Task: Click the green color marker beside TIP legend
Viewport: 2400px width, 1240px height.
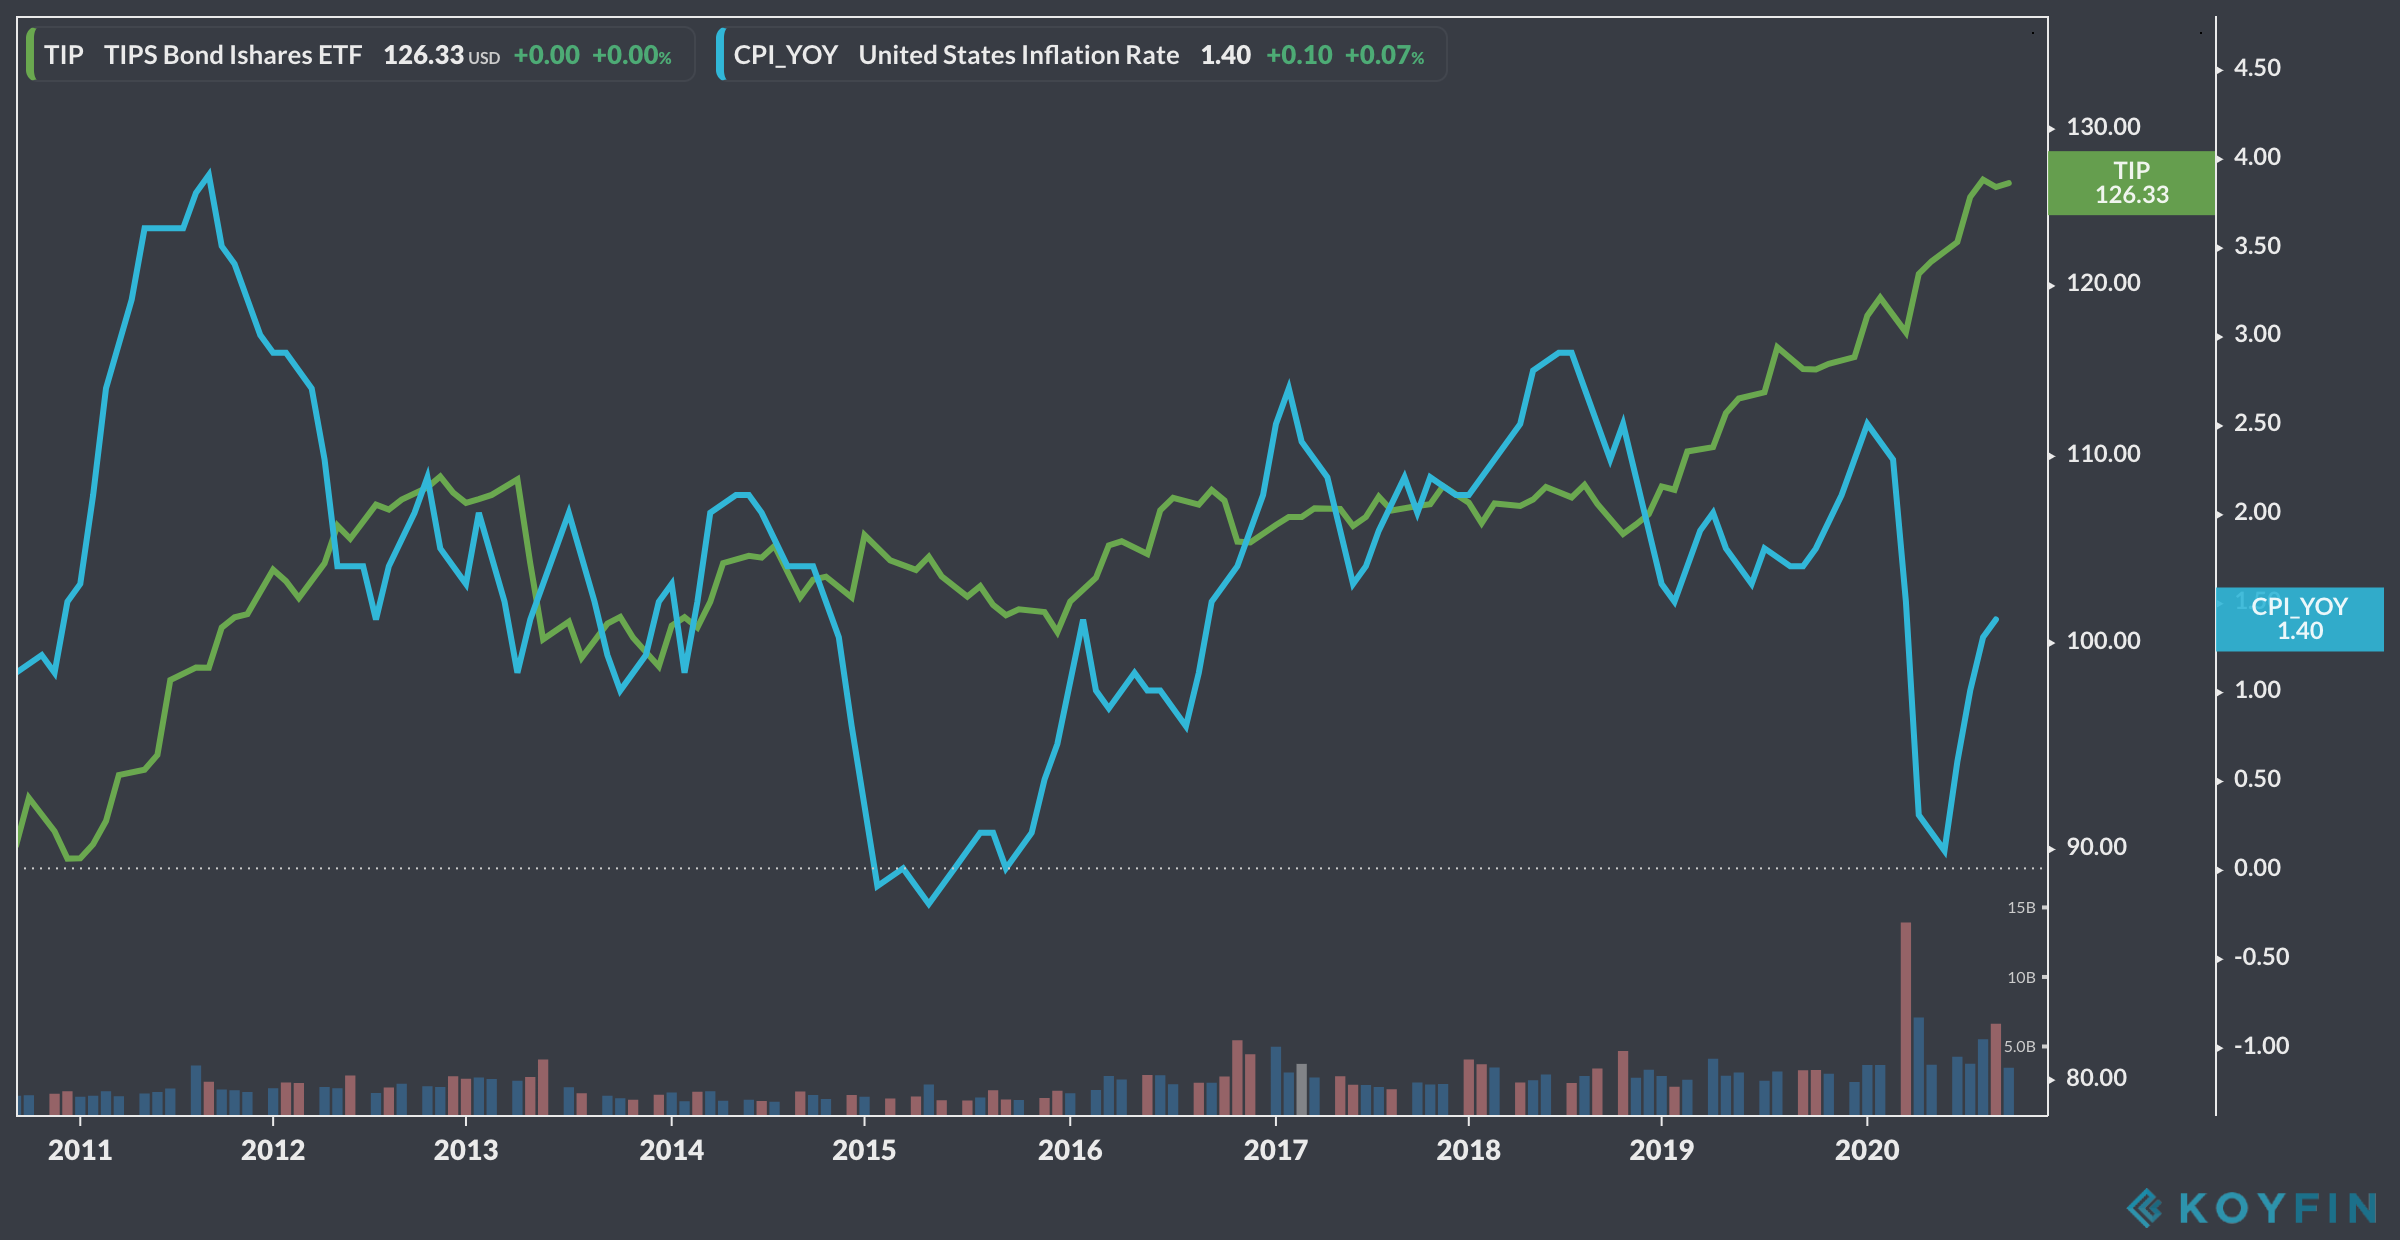Action: pos(31,55)
